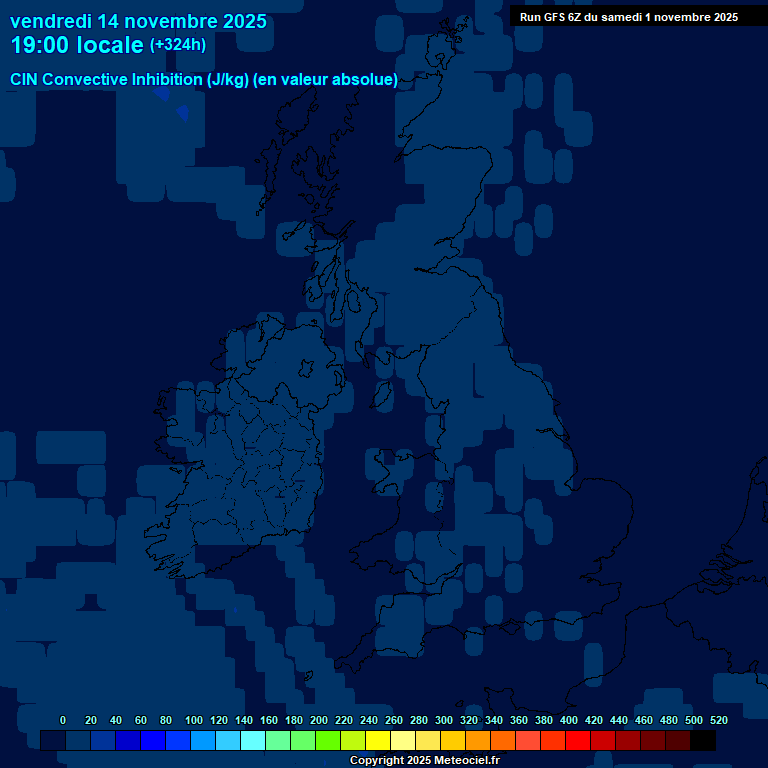Select the cyan swatch between 140 and 160
This screenshot has width=768, height=768.
(253, 740)
